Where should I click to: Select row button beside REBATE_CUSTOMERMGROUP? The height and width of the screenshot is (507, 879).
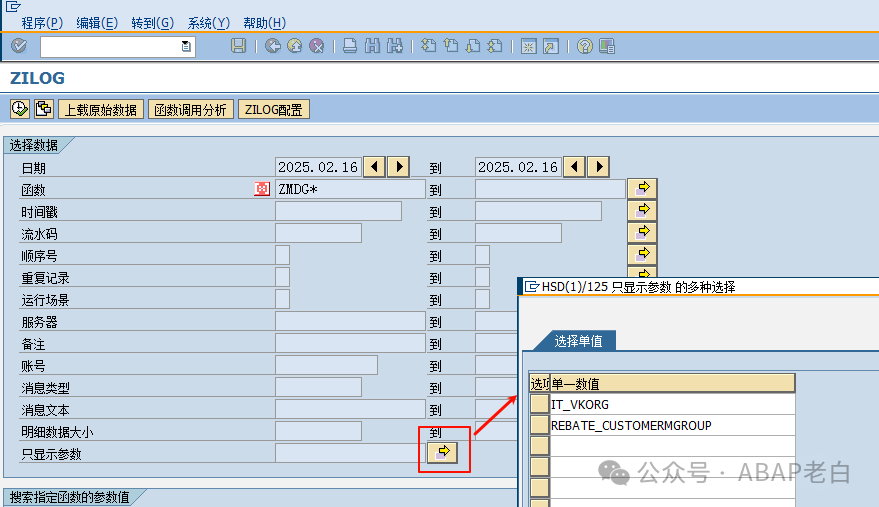click(x=539, y=425)
